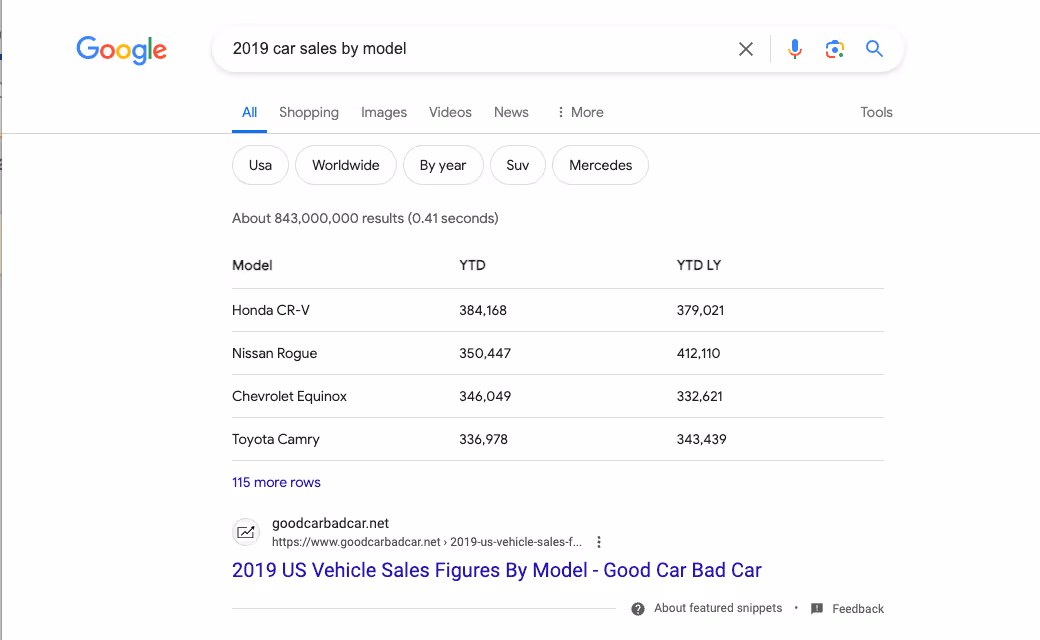The width and height of the screenshot is (1040, 640).
Task: Apply the Usa filter chip
Action: (260, 165)
